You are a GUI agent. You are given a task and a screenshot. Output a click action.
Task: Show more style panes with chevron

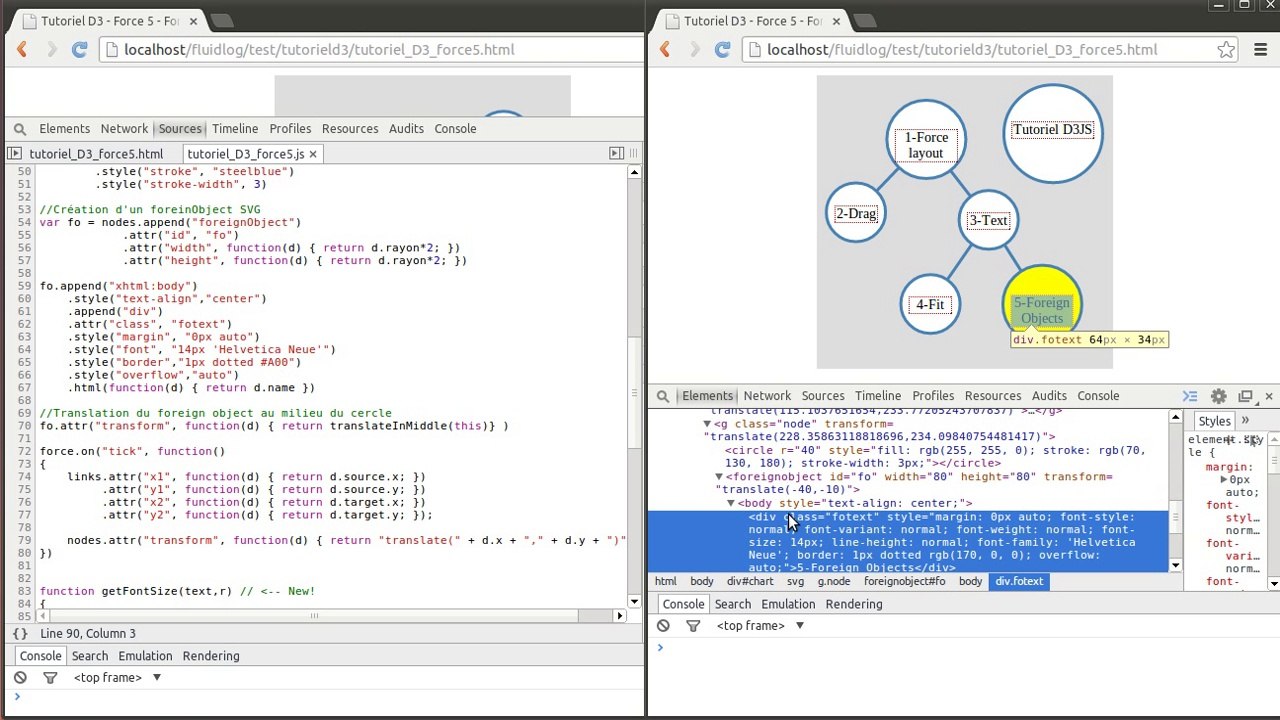click(1245, 421)
